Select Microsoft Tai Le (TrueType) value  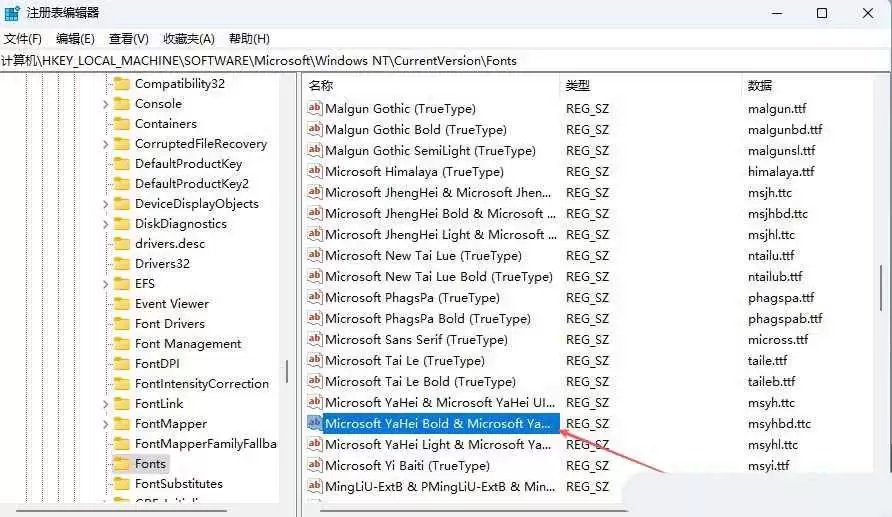click(x=404, y=361)
